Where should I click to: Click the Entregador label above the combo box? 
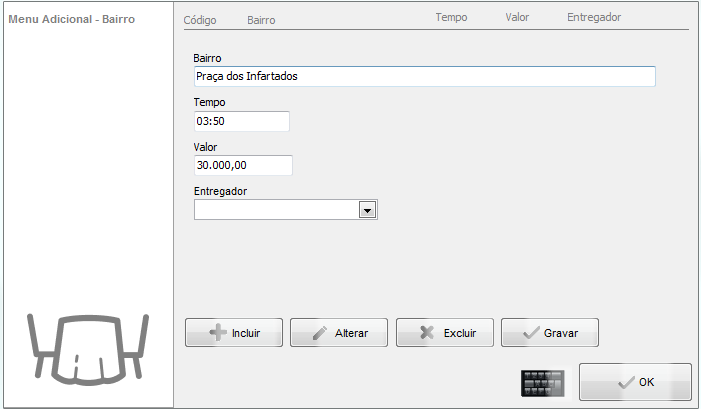coord(220,191)
